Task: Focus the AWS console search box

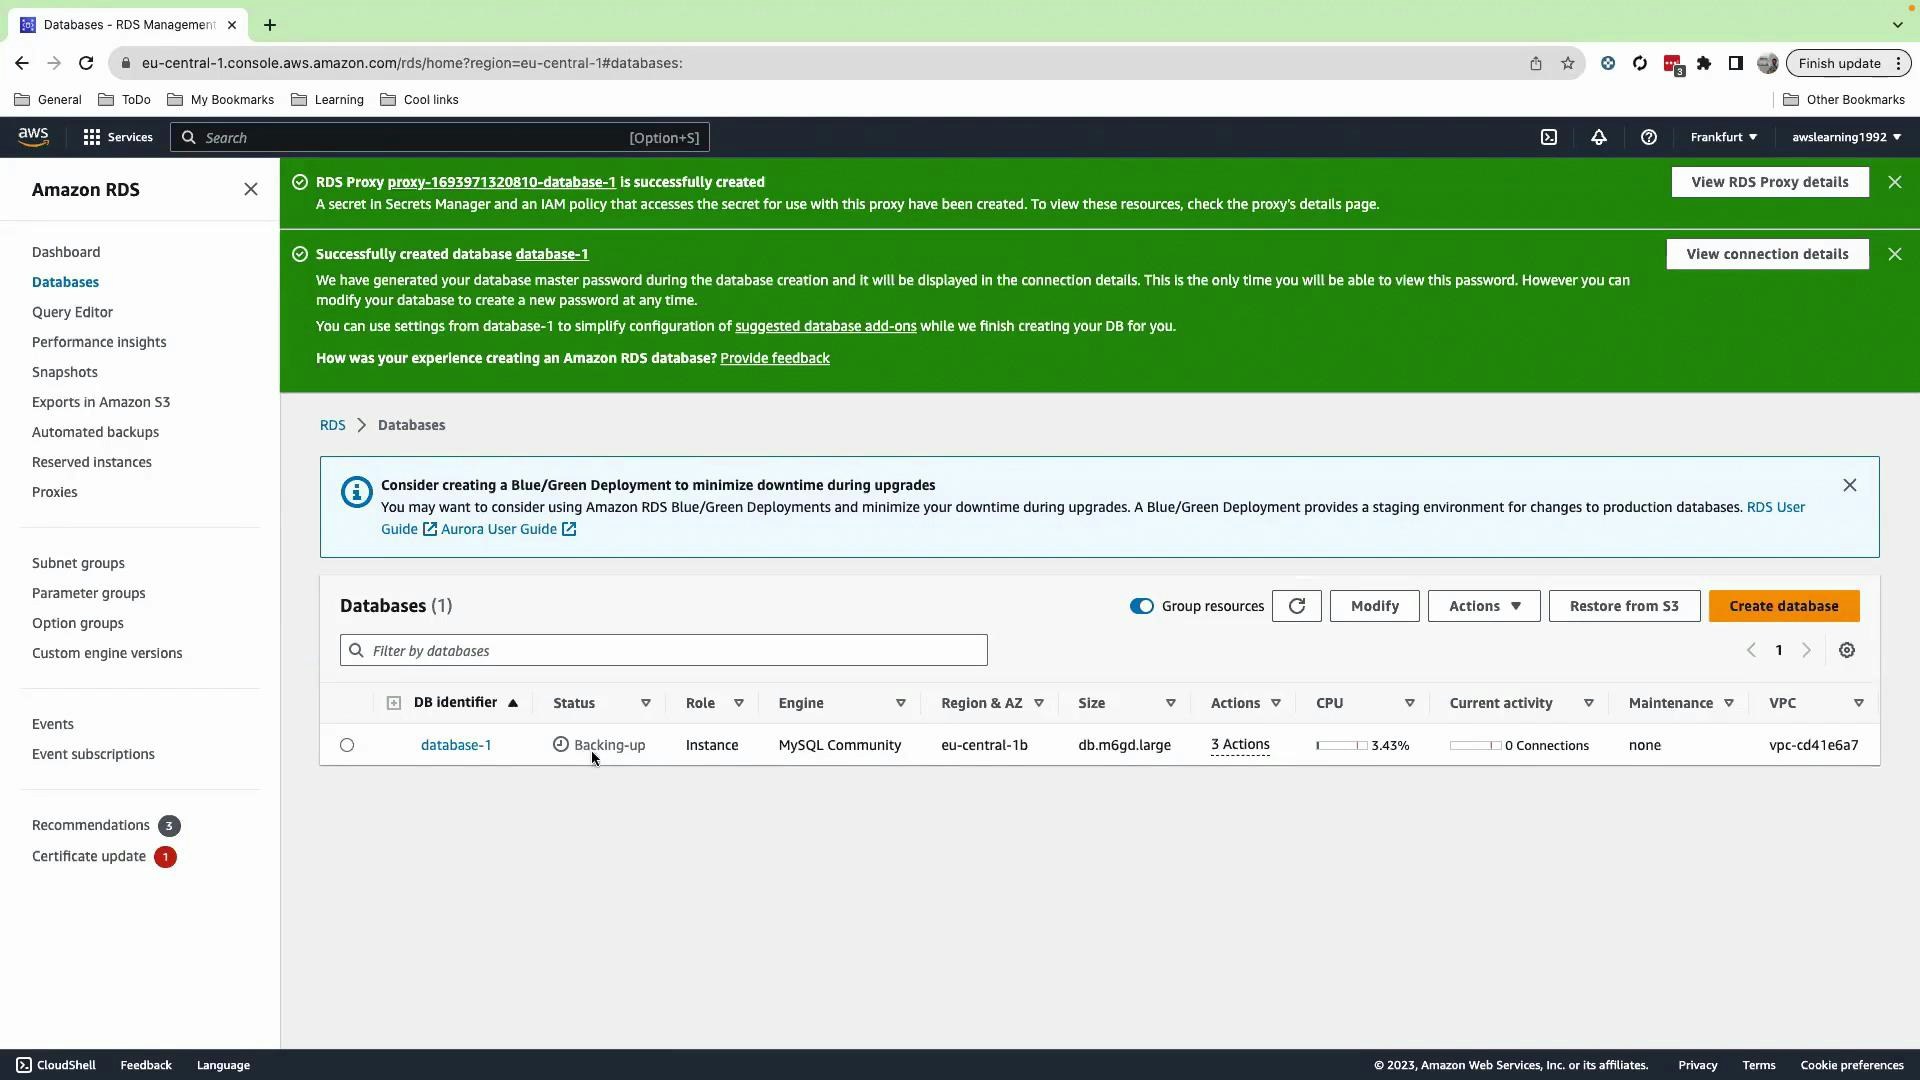Action: 440,137
